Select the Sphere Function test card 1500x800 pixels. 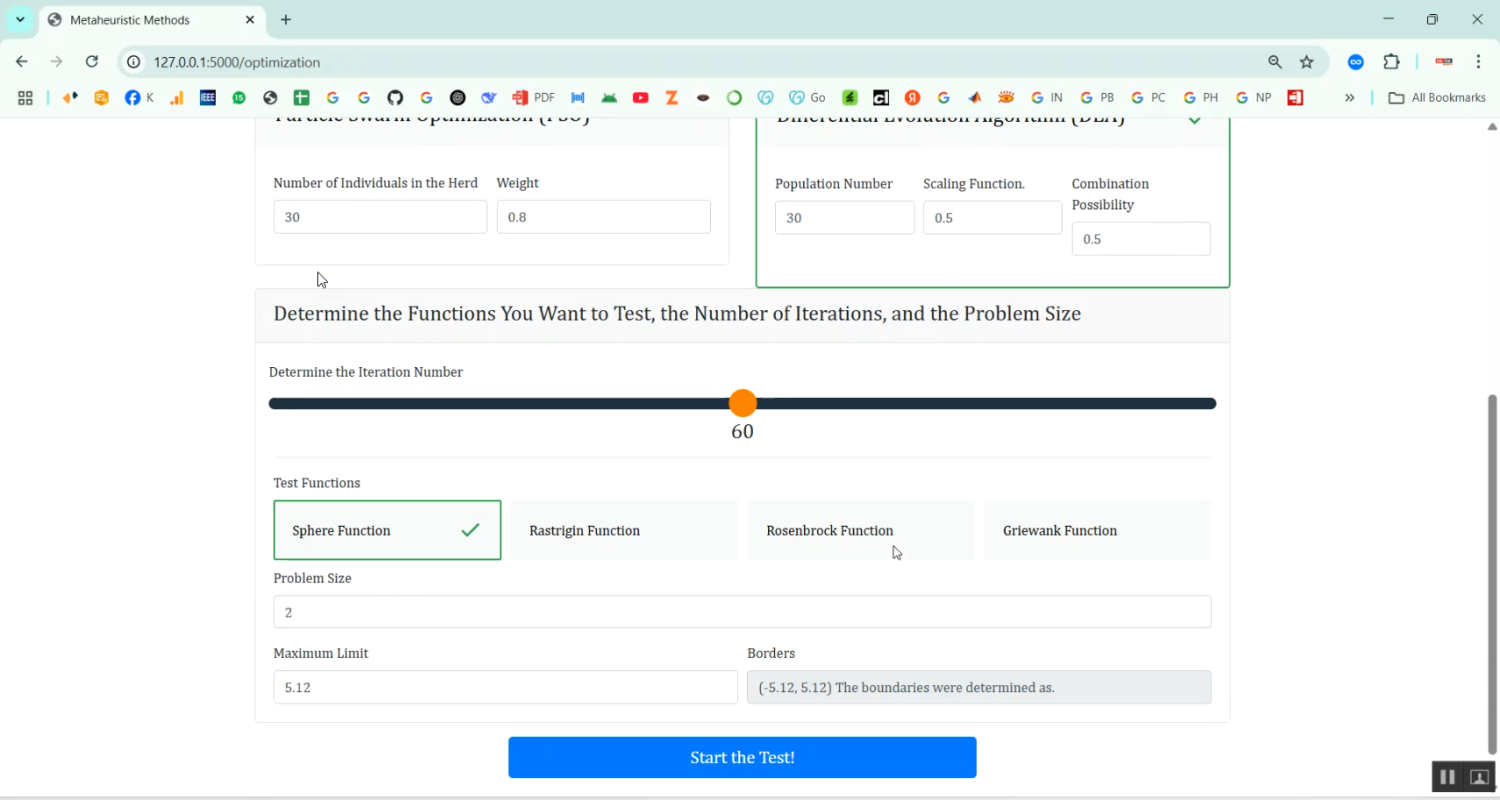click(x=387, y=530)
